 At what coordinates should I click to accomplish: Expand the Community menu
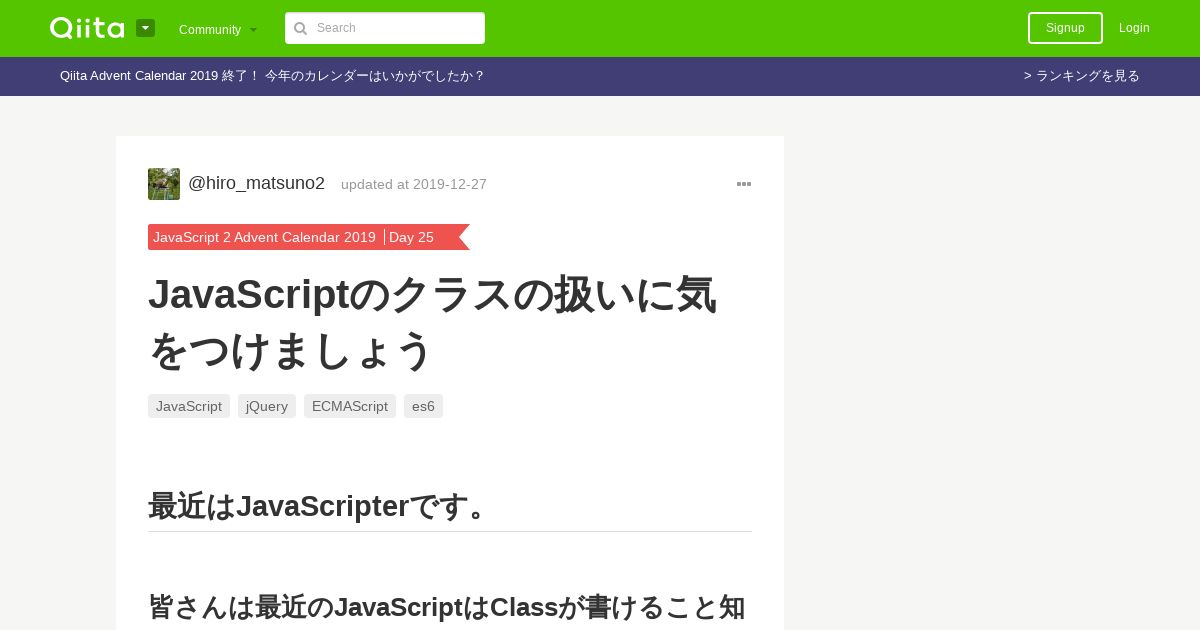coord(218,29)
